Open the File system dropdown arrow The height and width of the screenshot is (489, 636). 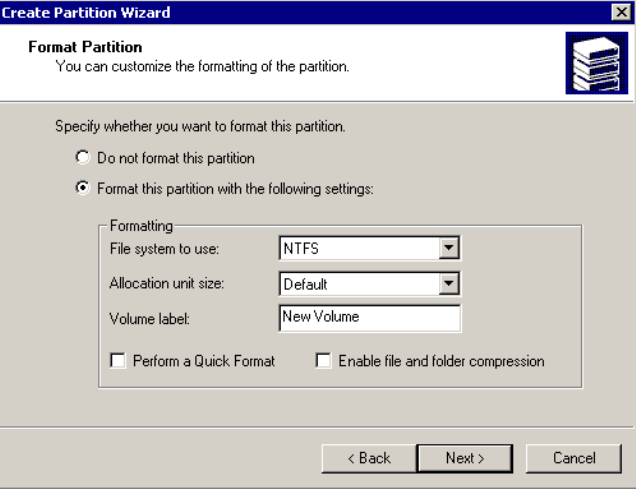pyautogui.click(x=449, y=247)
